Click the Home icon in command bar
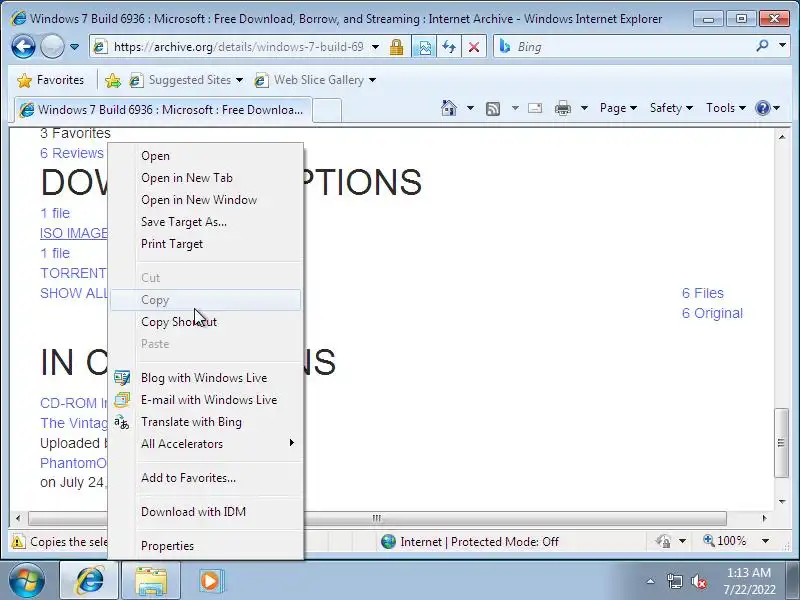 (449, 108)
